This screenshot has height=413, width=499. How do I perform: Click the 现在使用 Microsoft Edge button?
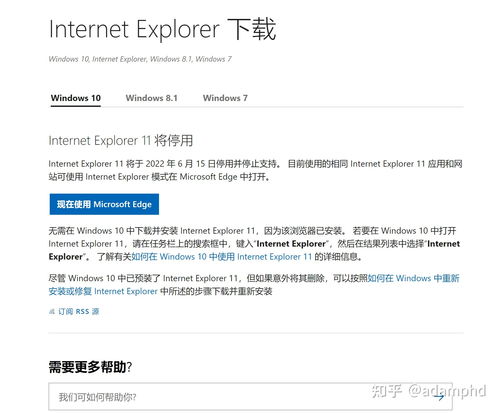(104, 204)
